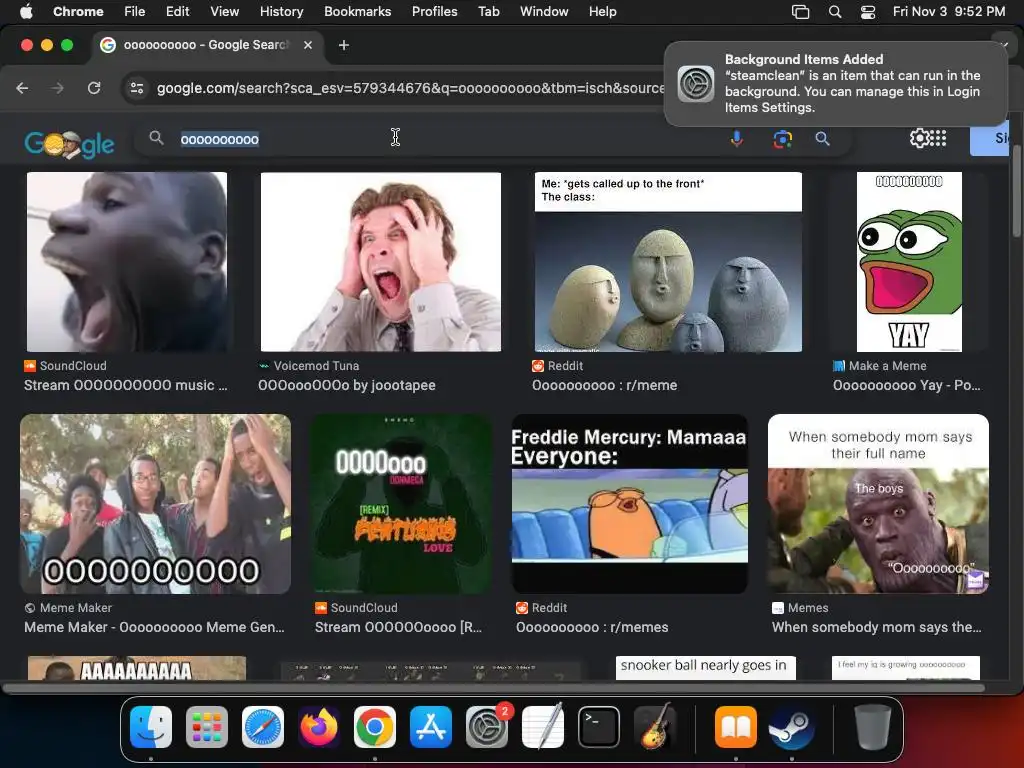Close the Google Search tab
The height and width of the screenshot is (768, 1024).
308,45
